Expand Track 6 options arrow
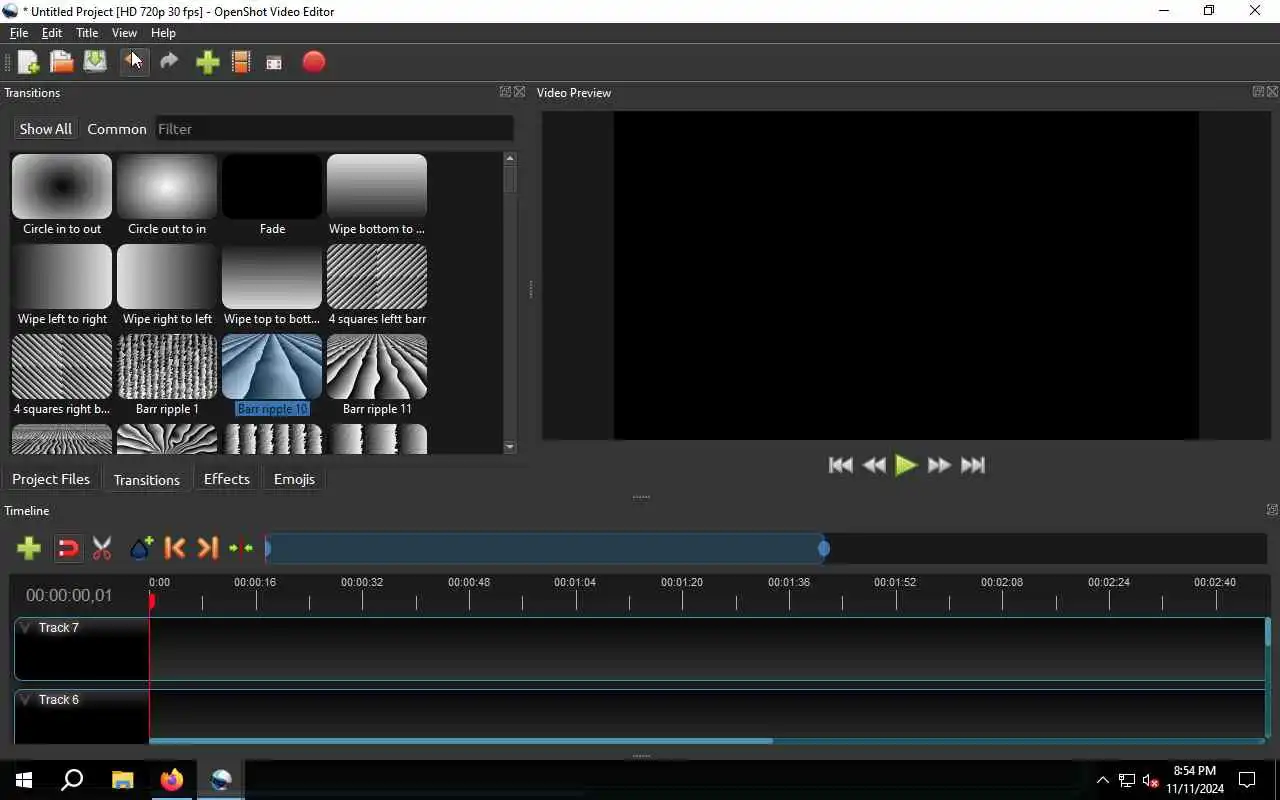 pyautogui.click(x=26, y=700)
